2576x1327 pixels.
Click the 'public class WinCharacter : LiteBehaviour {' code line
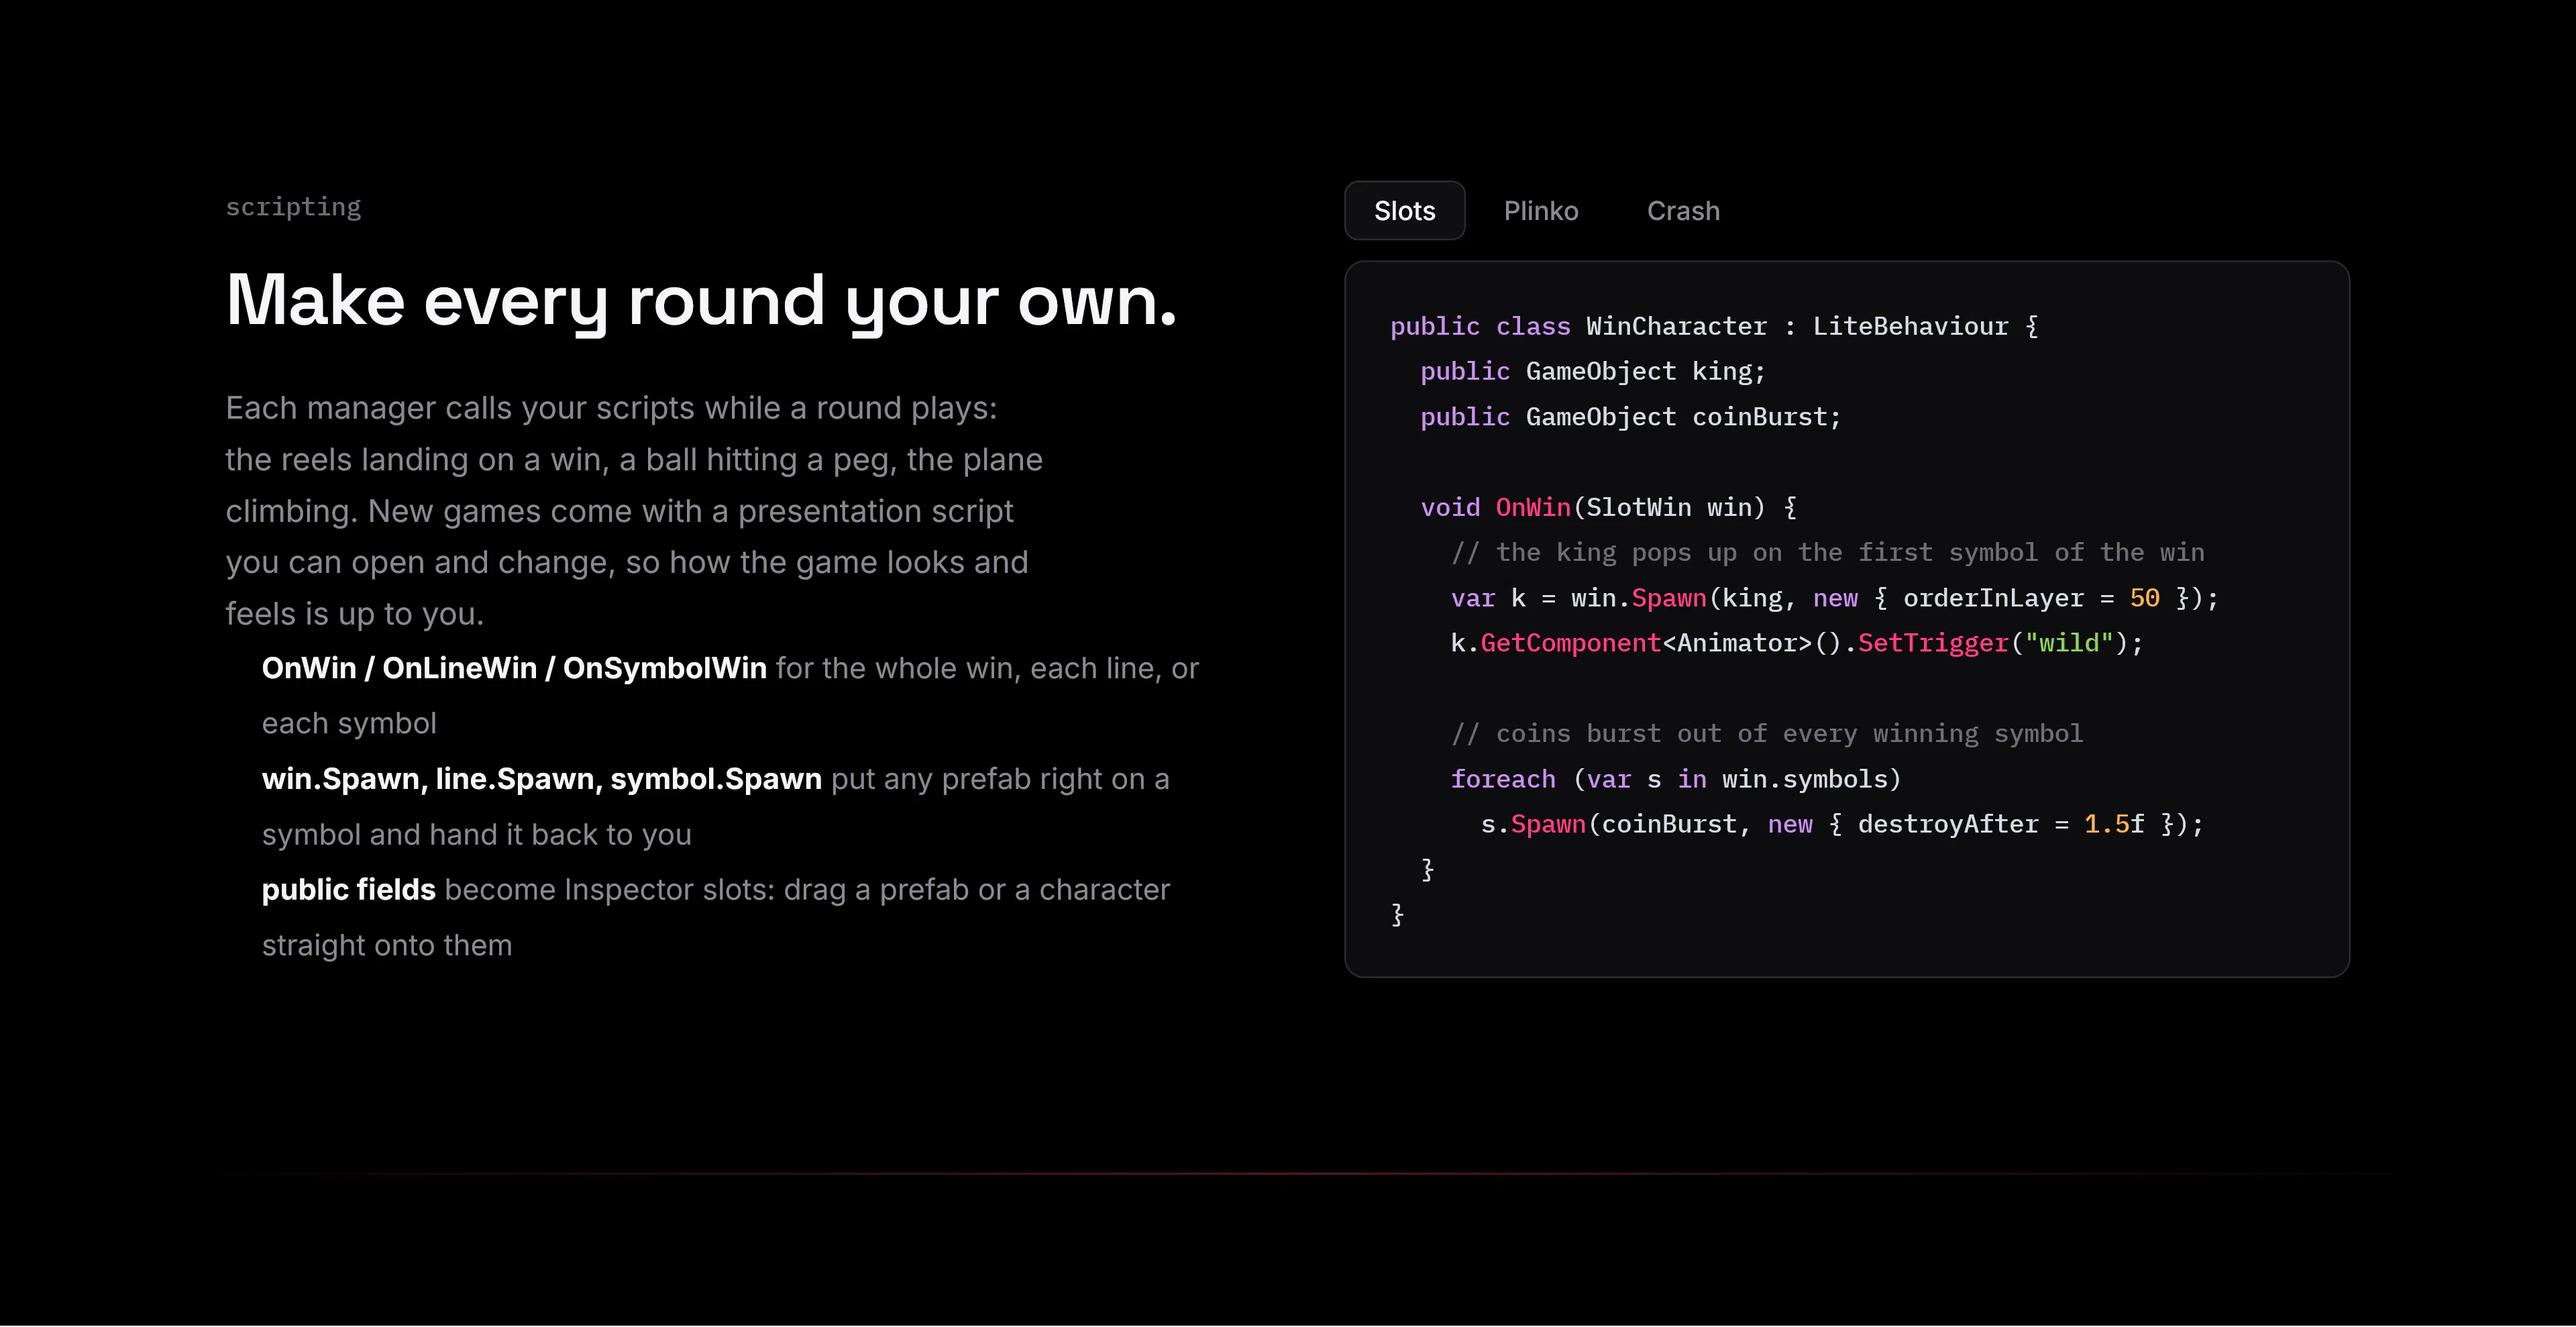coord(1714,327)
